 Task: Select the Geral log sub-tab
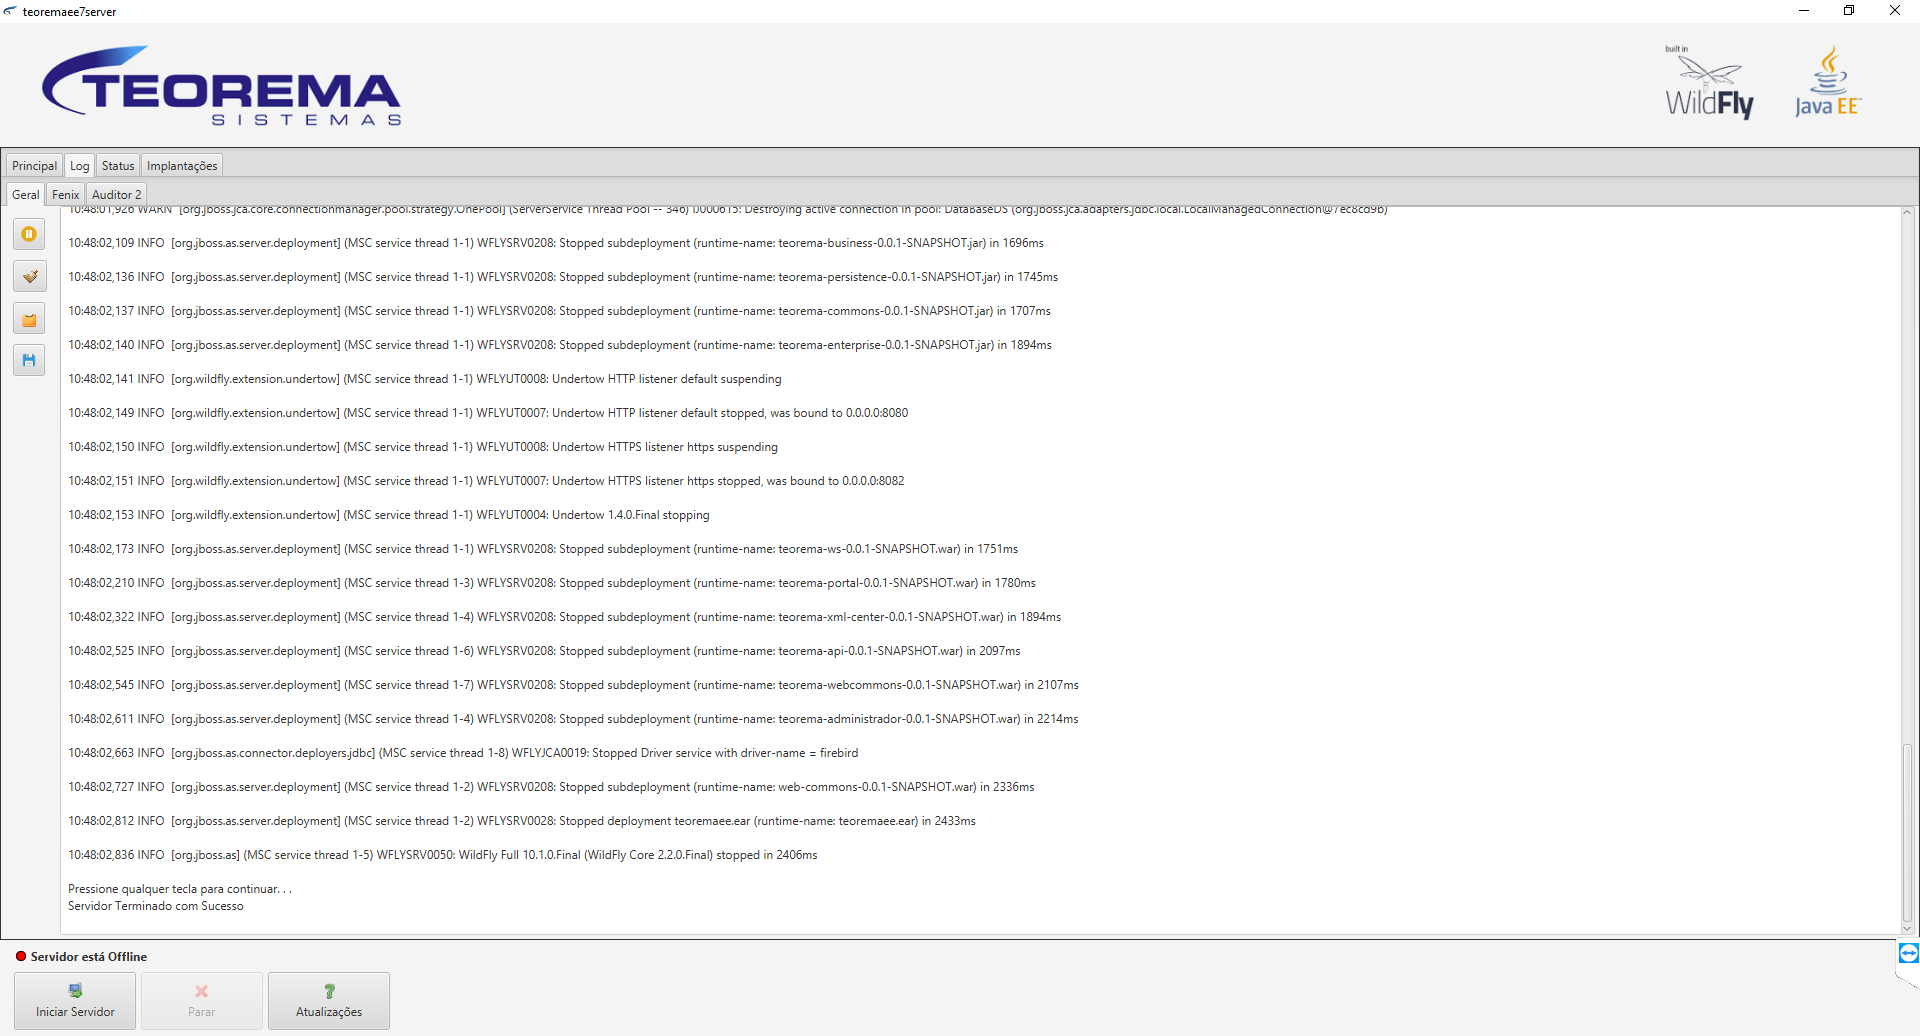[26, 195]
